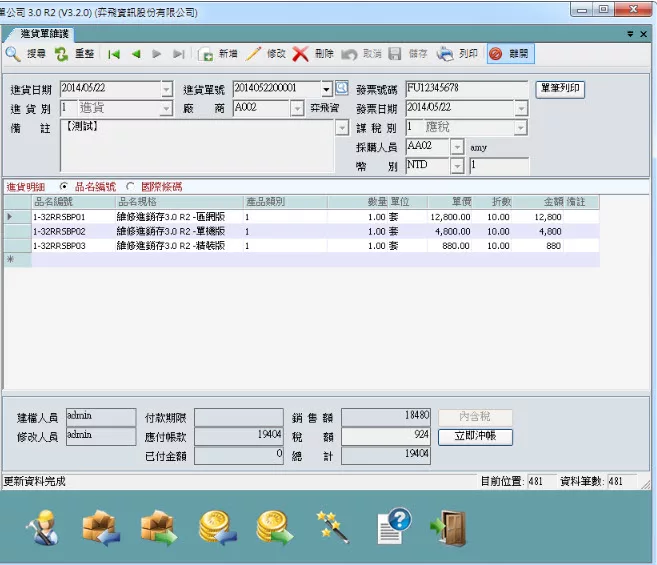Click the 列印 printer icon
This screenshot has width=657, height=565.
446,54
